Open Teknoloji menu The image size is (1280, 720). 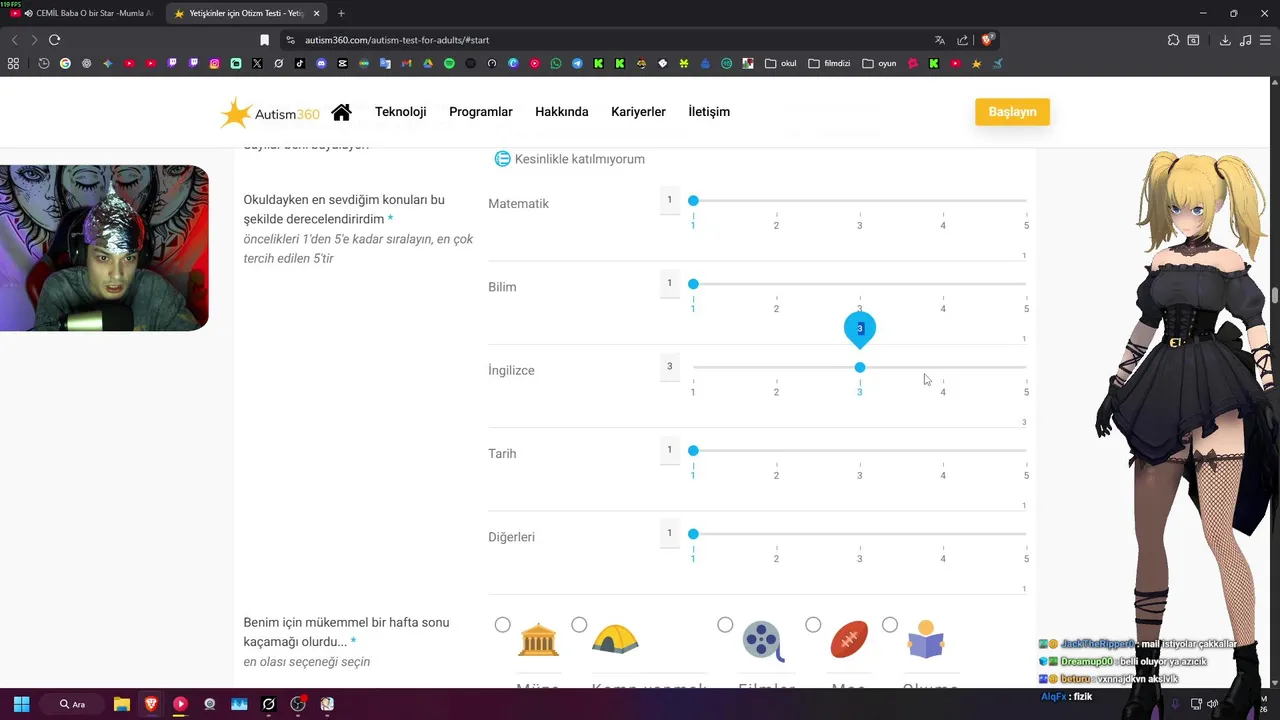click(x=400, y=112)
